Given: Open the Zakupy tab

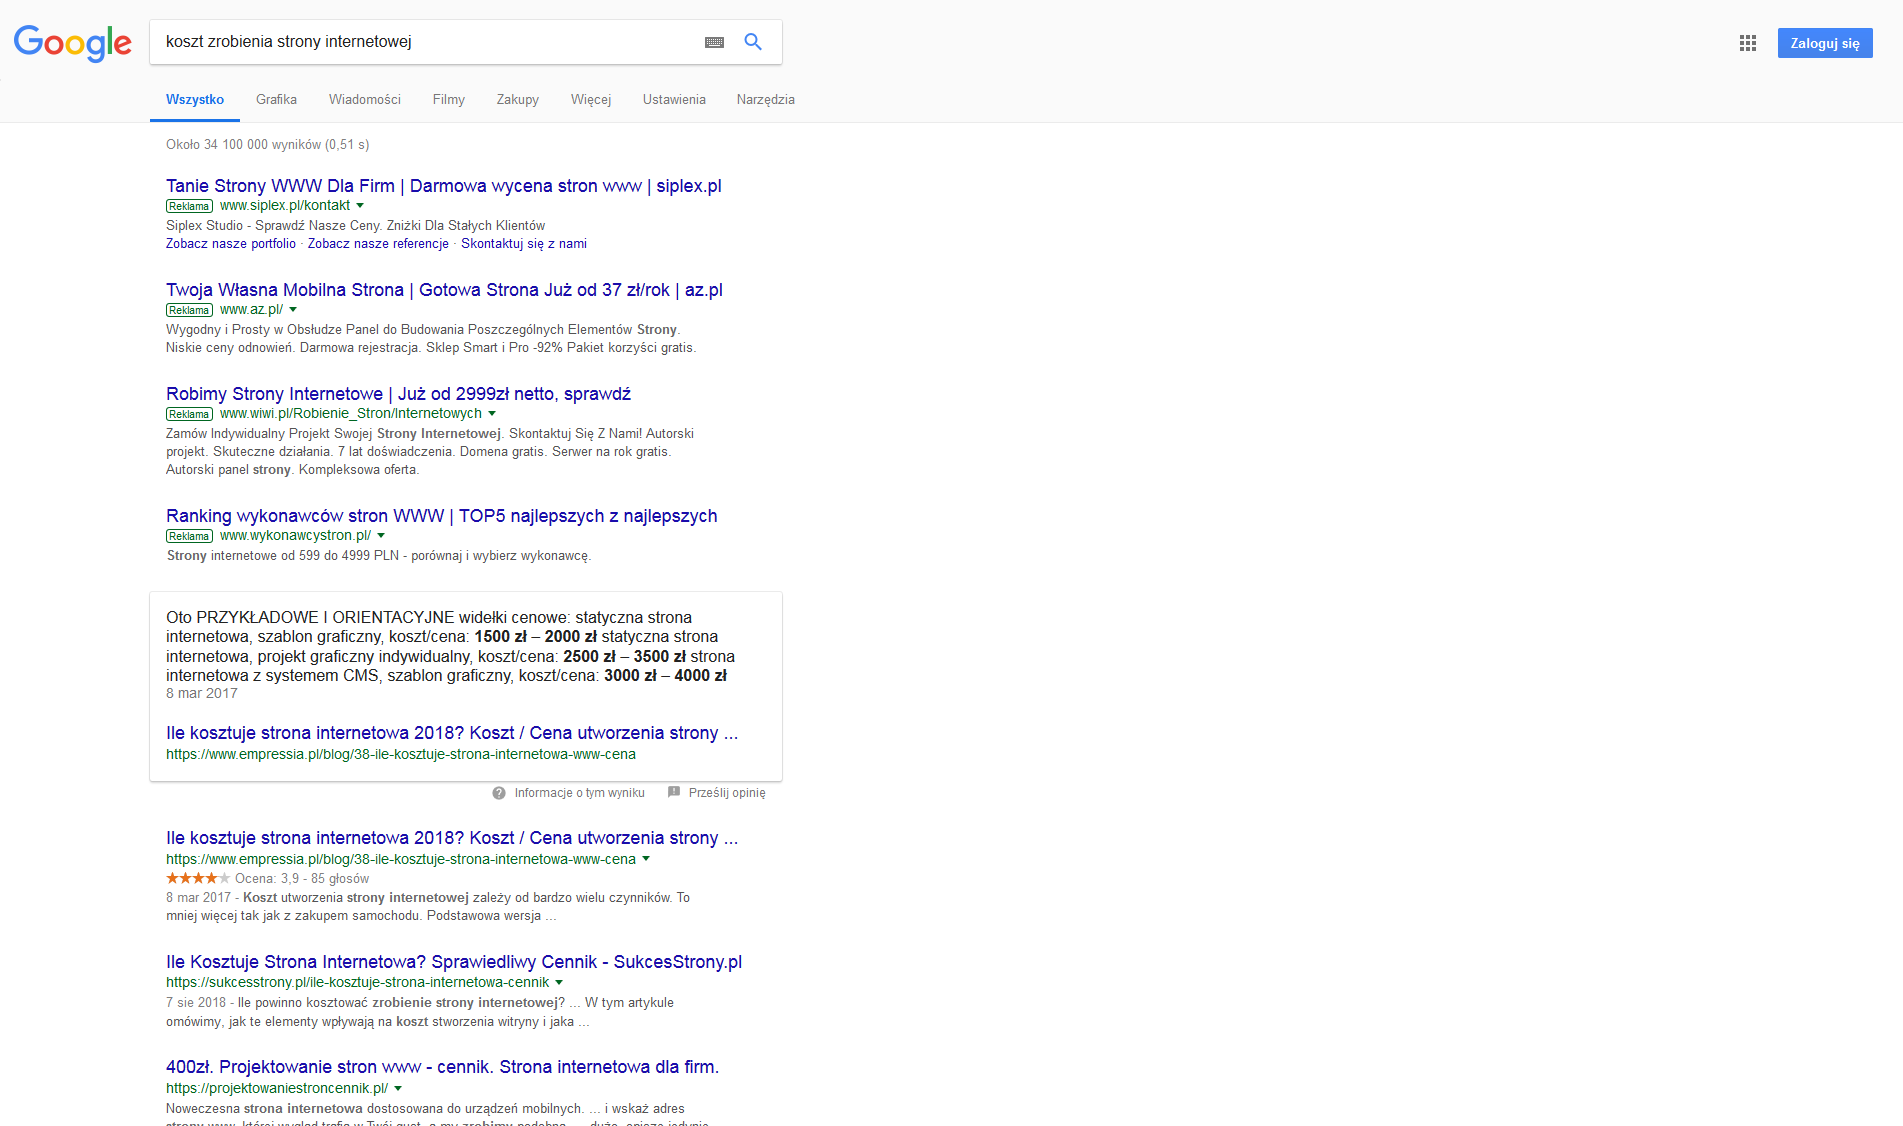Looking at the screenshot, I should (x=518, y=100).
